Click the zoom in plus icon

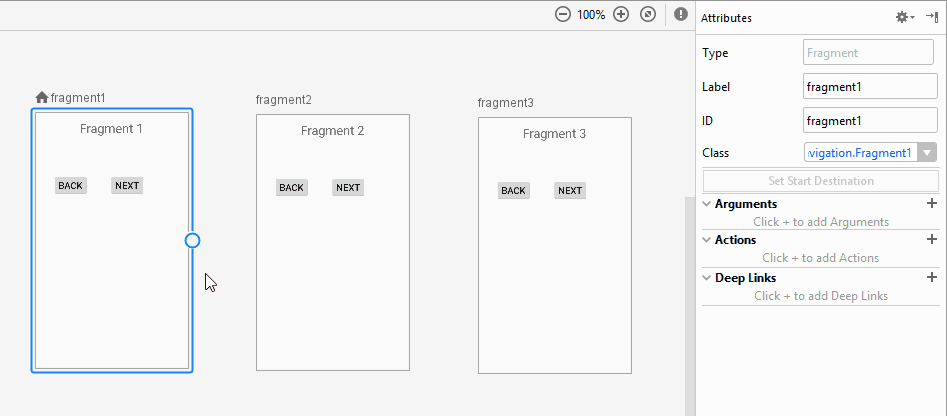point(621,15)
